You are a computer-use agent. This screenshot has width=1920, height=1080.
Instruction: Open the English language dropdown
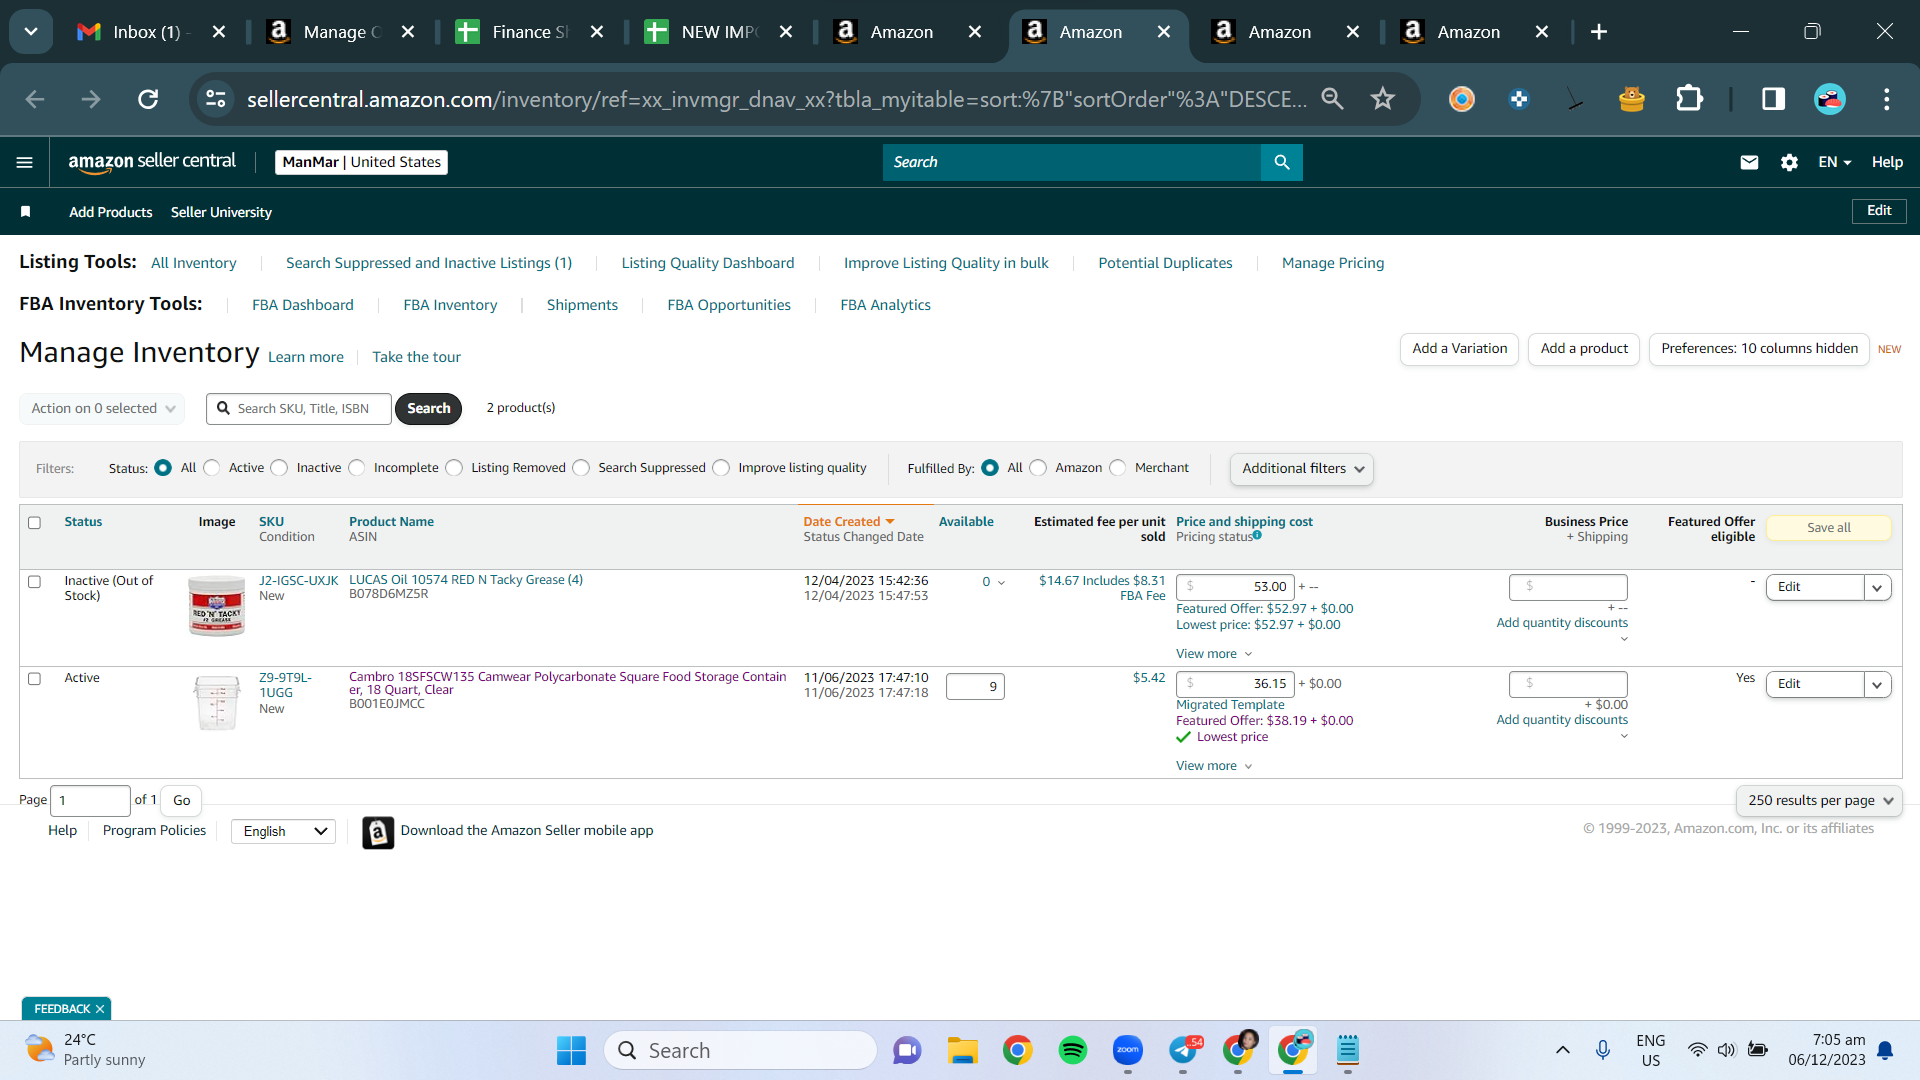tap(284, 832)
